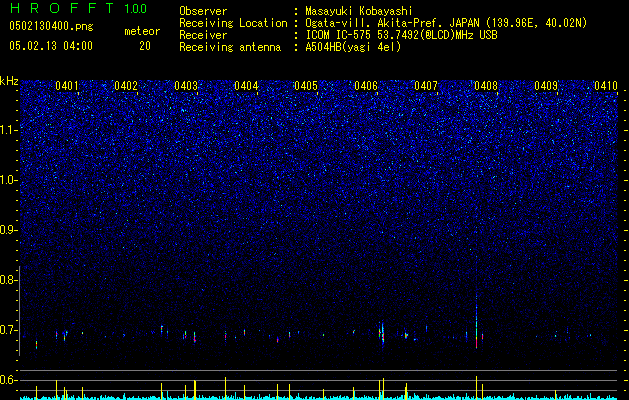Click the ICOM IC-575 receiver description
Image resolution: width=629 pixels, height=400 pixels.
pos(401,35)
